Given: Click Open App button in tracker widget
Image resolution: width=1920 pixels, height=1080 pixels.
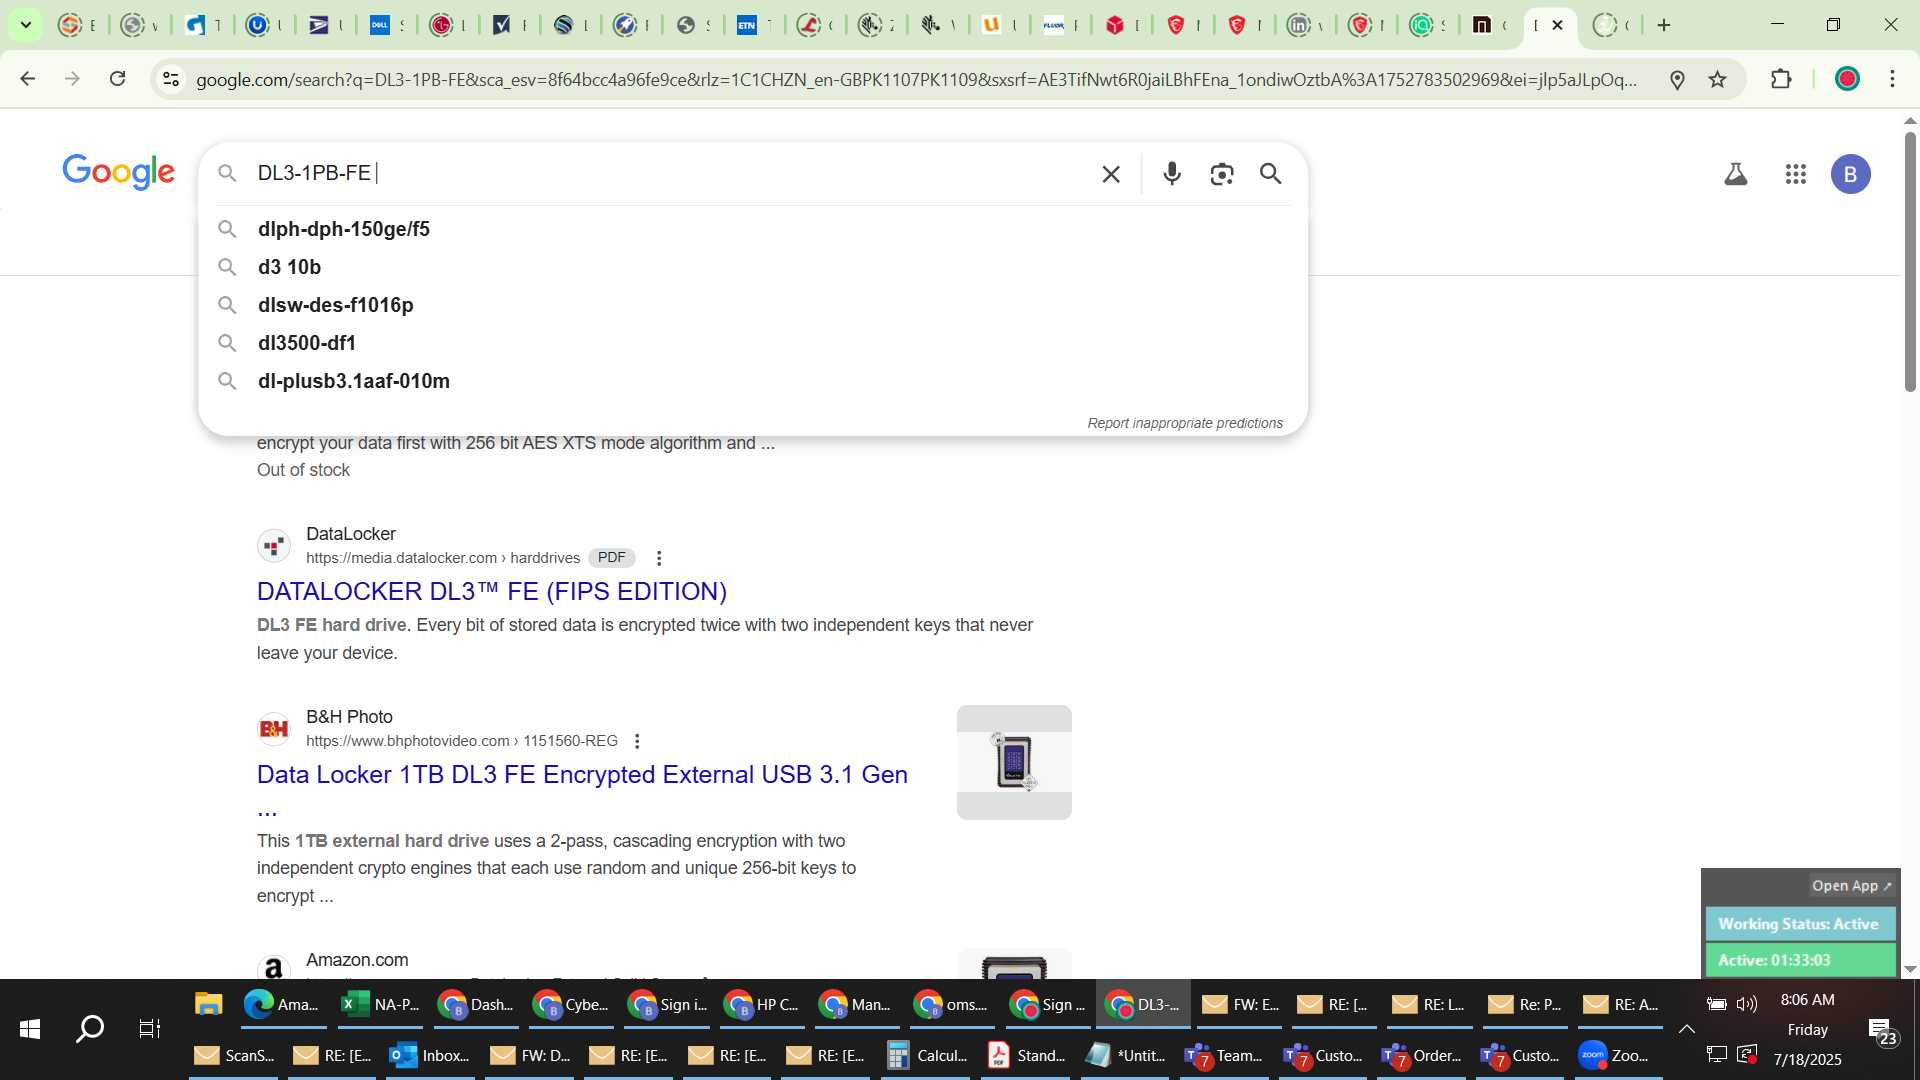Looking at the screenshot, I should point(1851,886).
